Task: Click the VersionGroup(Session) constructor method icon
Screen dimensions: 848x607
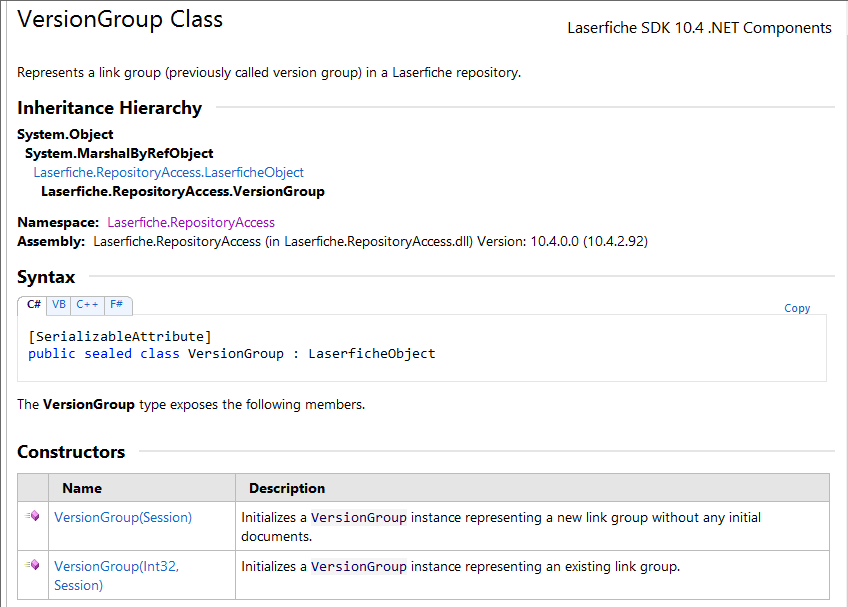Action: pos(32,516)
